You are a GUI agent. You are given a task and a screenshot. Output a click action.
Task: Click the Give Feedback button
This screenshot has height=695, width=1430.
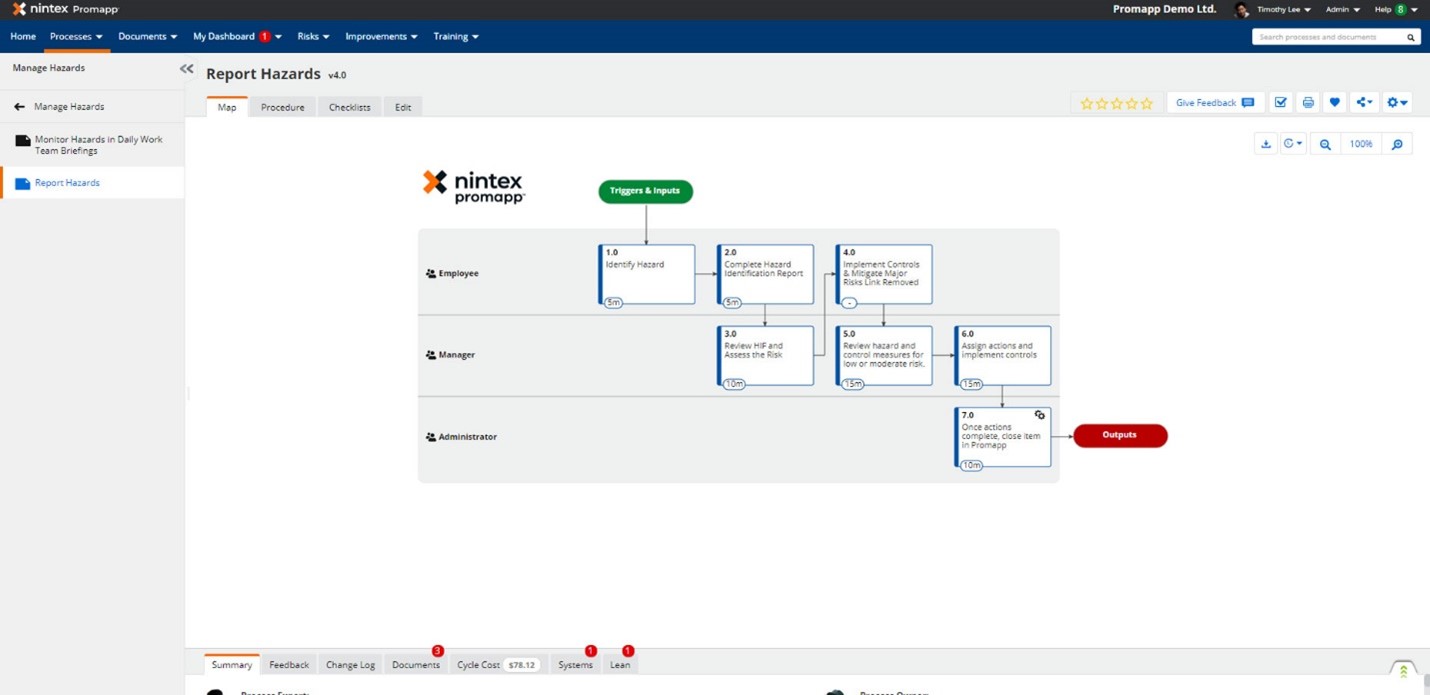[x=1214, y=103]
